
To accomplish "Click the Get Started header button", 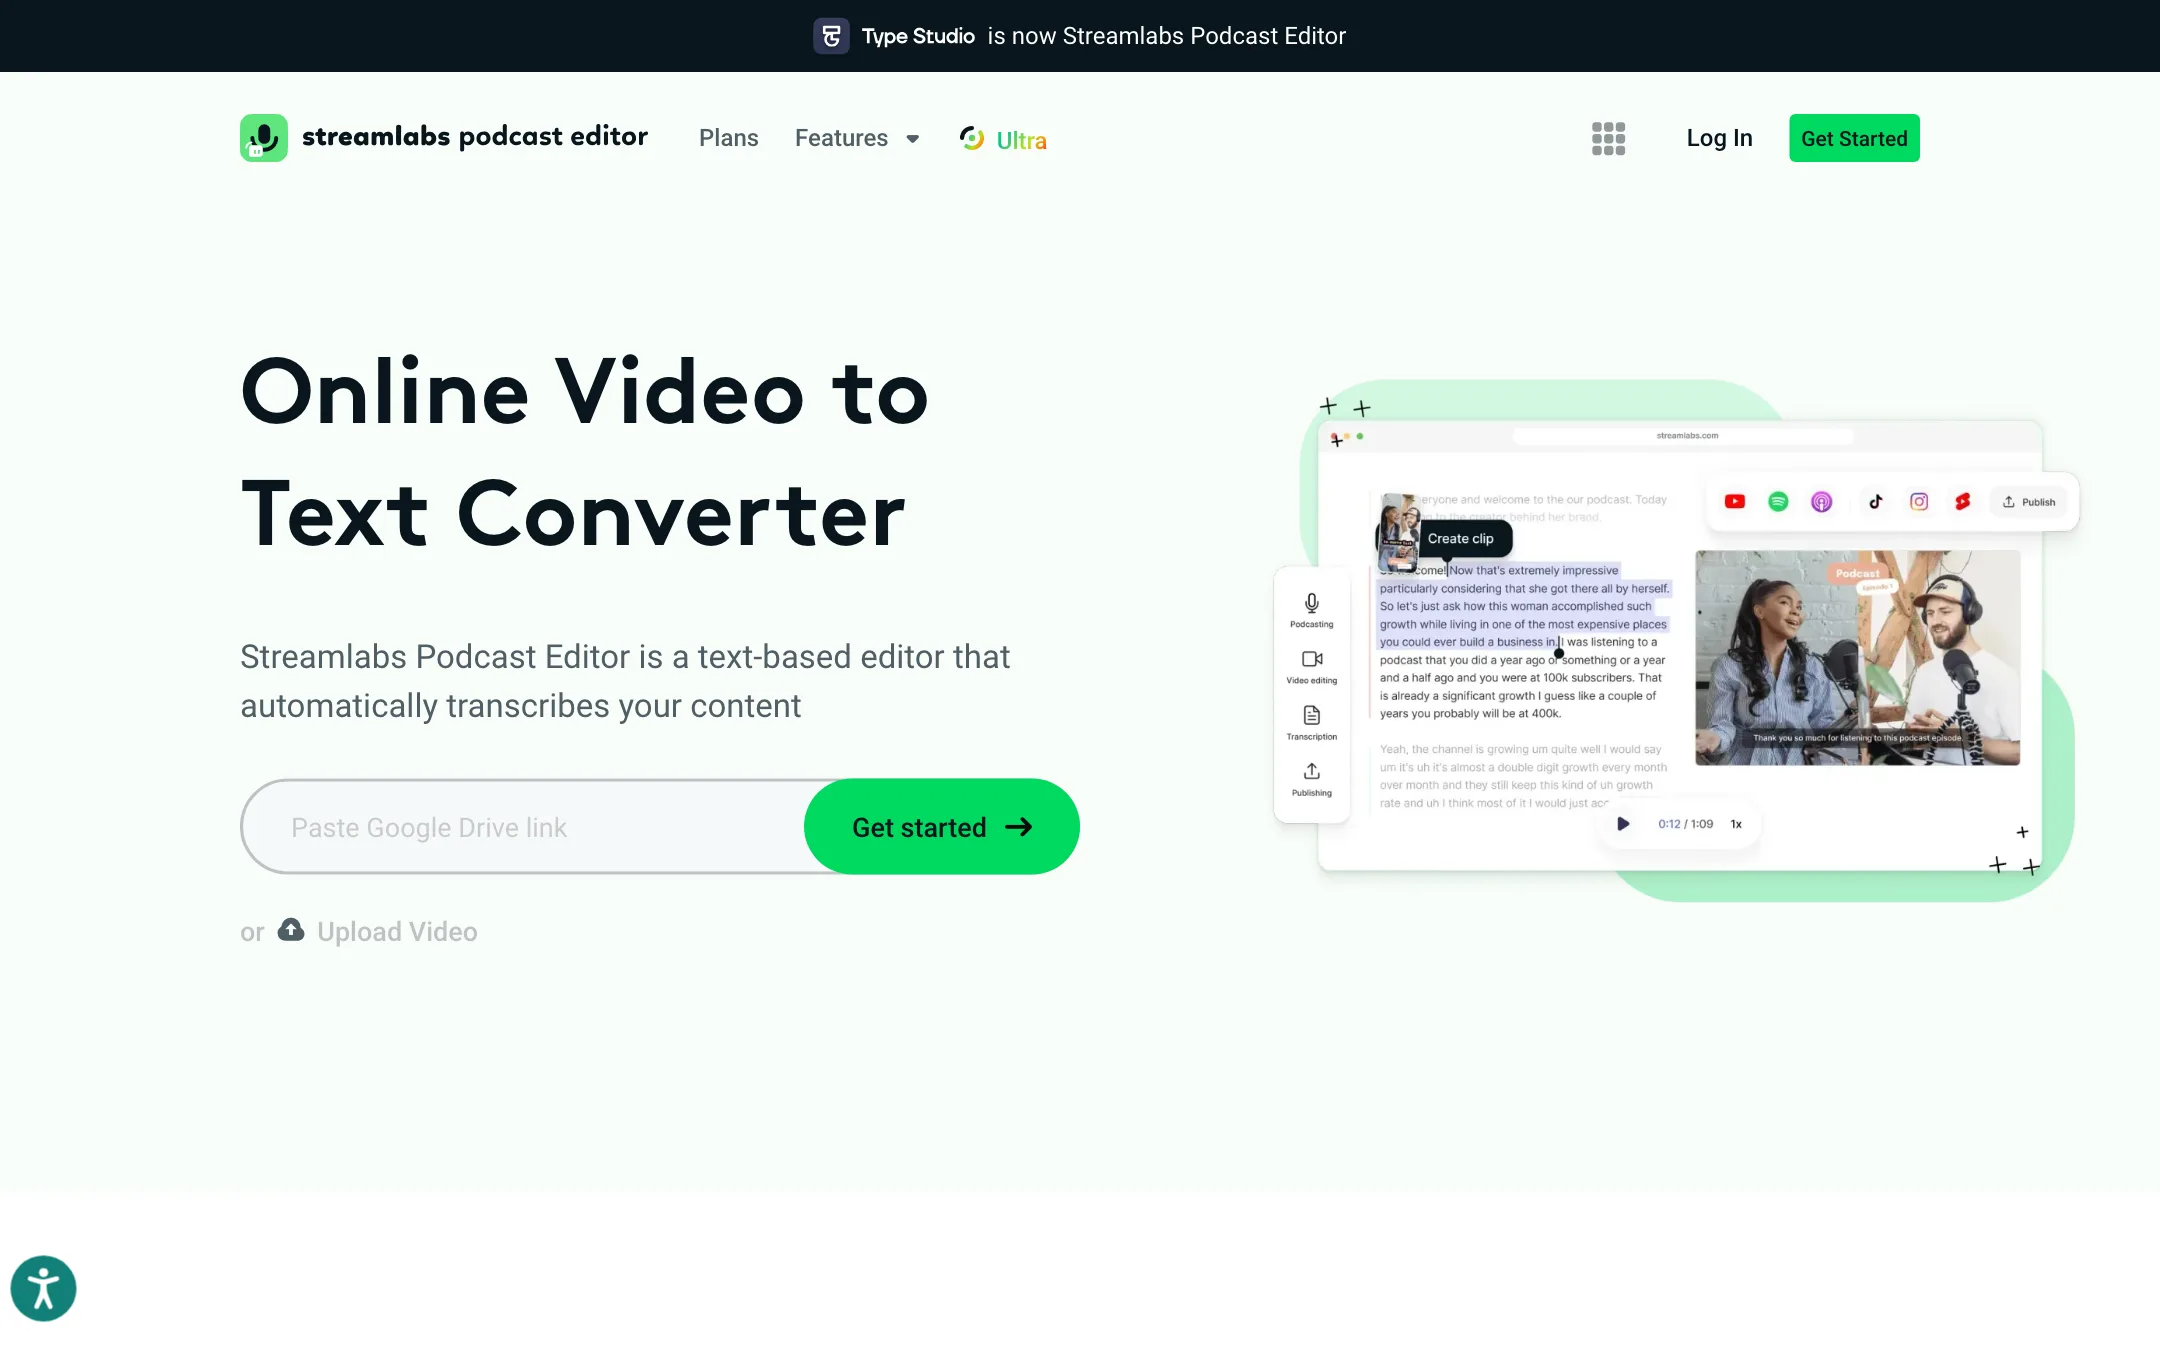I will click(x=1854, y=138).
